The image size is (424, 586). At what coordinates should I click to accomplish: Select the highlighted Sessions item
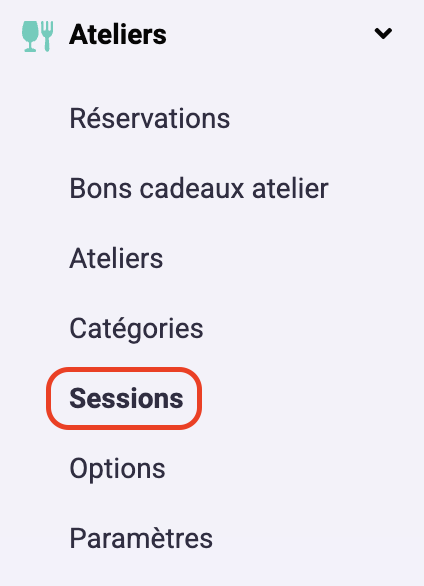pos(126,398)
